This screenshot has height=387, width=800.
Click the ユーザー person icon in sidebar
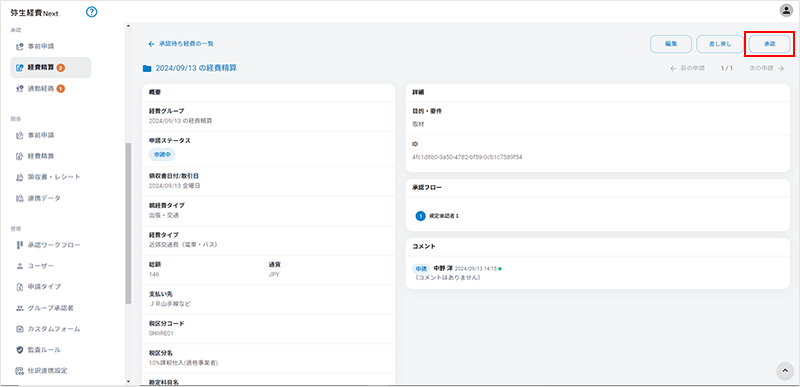[20, 266]
